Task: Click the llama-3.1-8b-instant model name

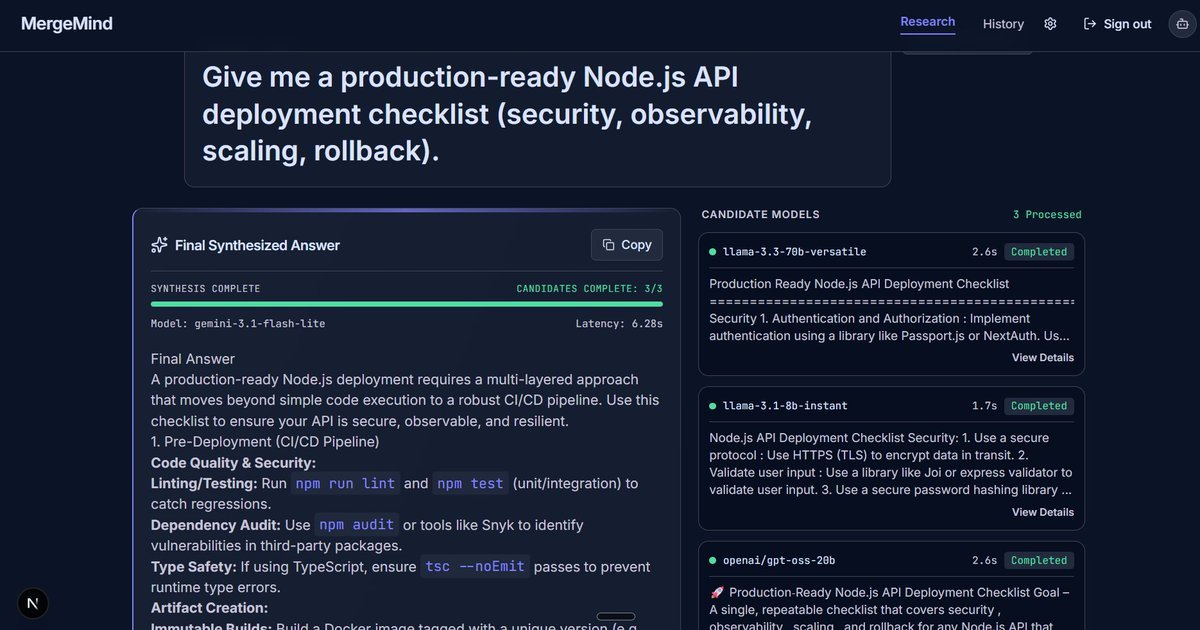Action: [x=785, y=406]
